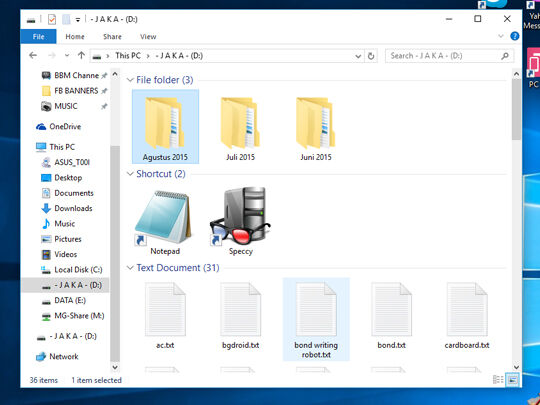Switch to details view button
The height and width of the screenshot is (405, 540).
pyautogui.click(x=498, y=380)
